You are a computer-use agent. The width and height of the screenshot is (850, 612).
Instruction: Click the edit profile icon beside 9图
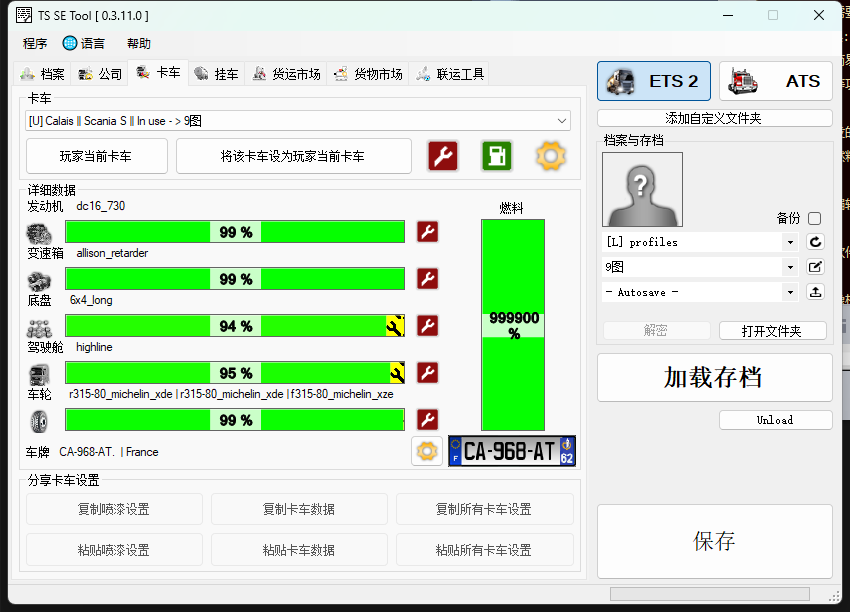pyautogui.click(x=815, y=267)
